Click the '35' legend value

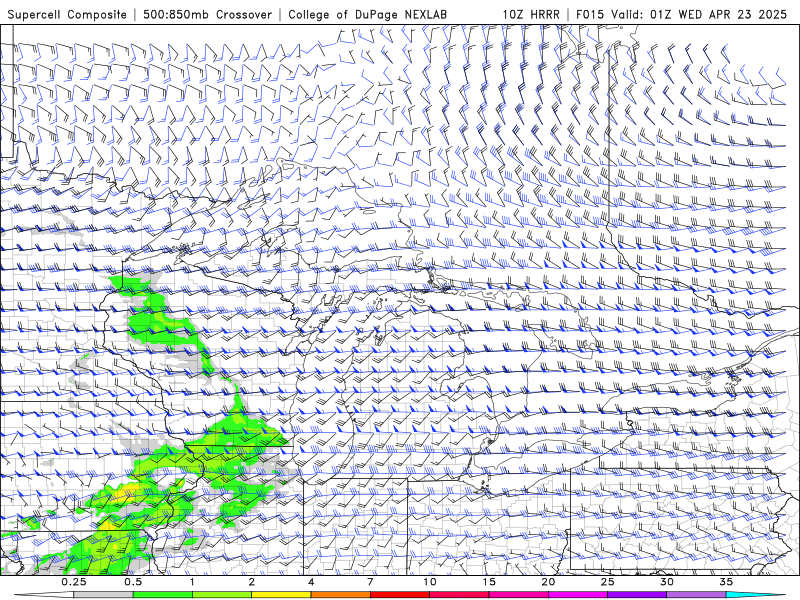[726, 582]
